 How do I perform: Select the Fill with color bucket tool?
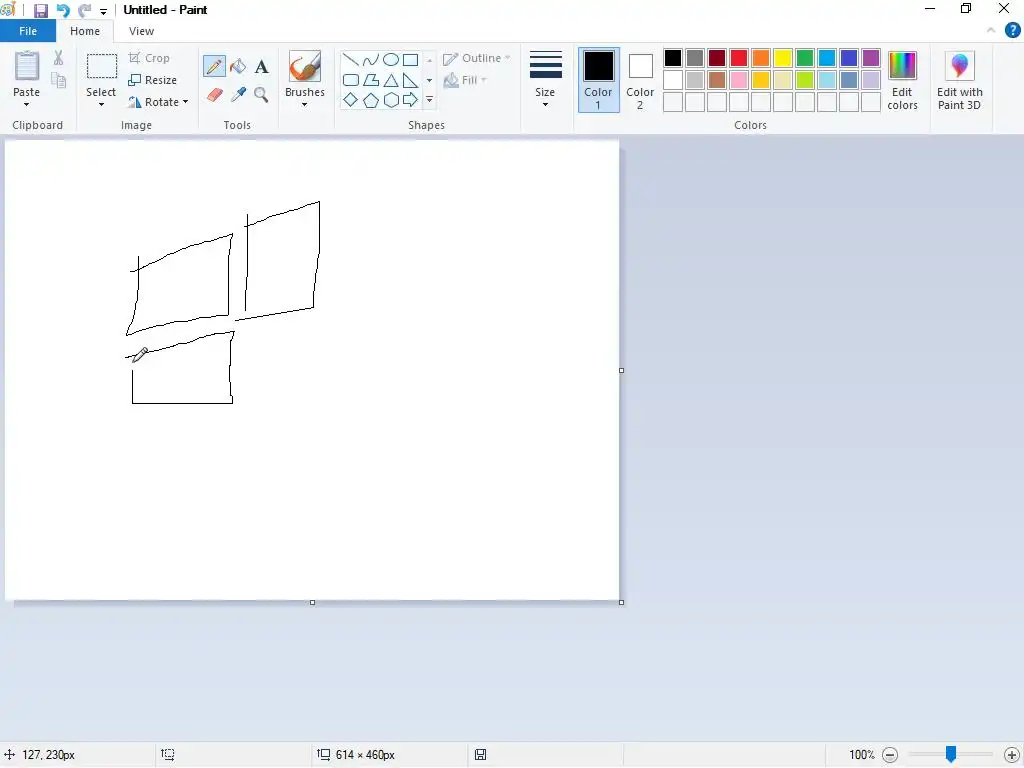[238, 66]
